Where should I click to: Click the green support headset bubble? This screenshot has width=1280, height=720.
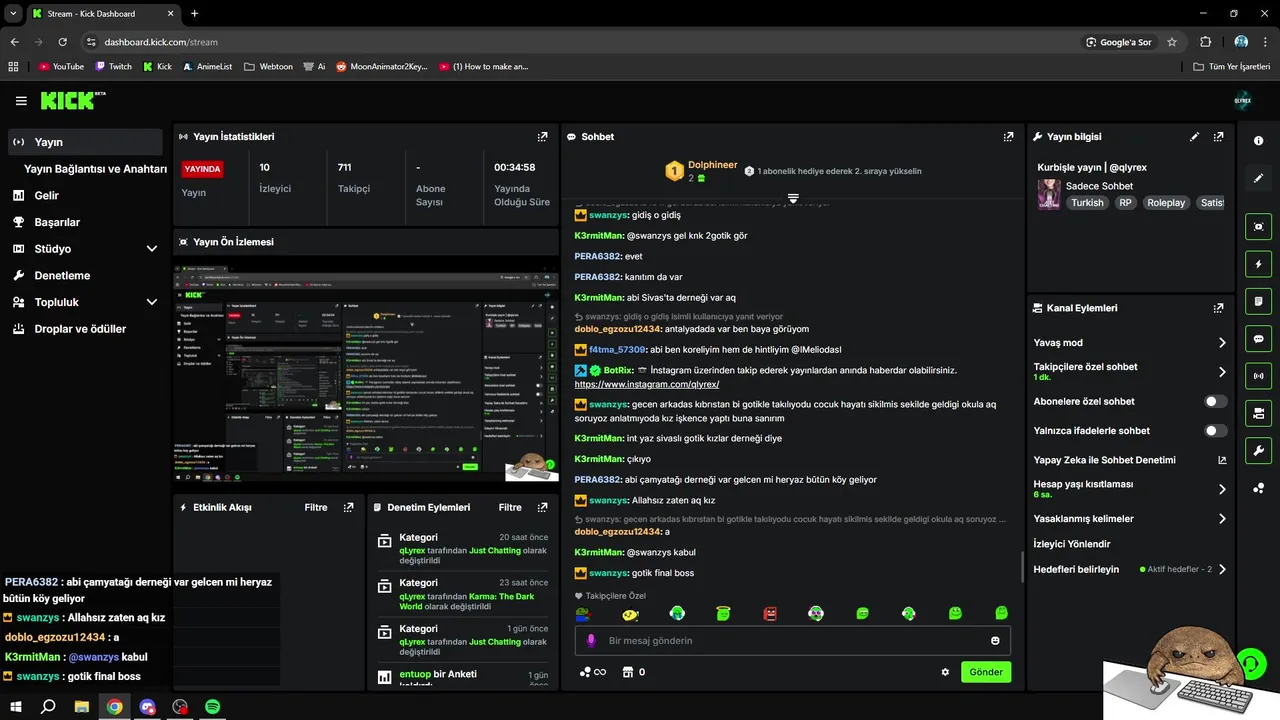[x=1249, y=663]
